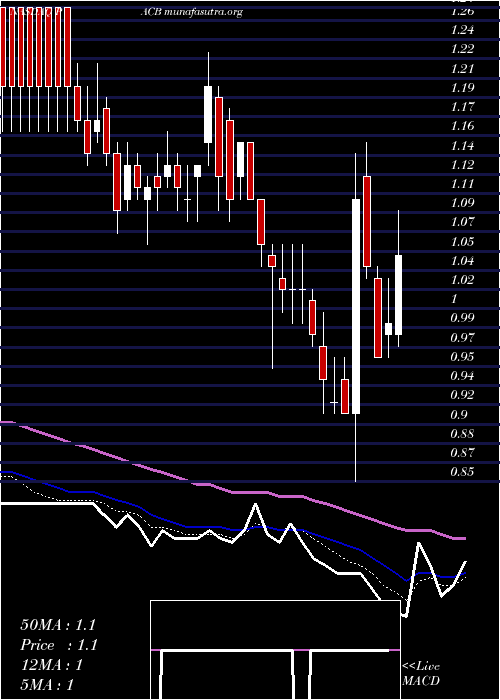Click the 0.95 price axis label
The width and height of the screenshot is (500, 700).
coord(462,357)
